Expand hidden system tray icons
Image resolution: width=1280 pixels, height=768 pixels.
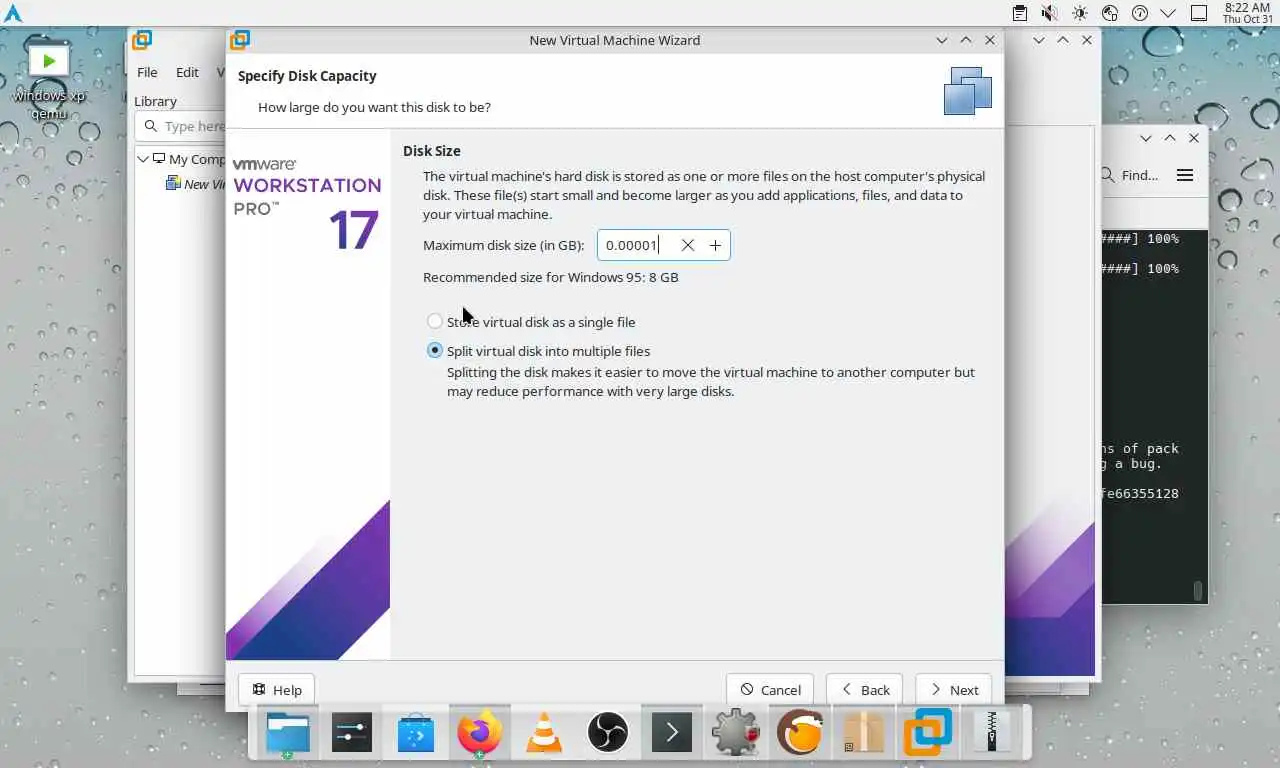tap(1167, 13)
